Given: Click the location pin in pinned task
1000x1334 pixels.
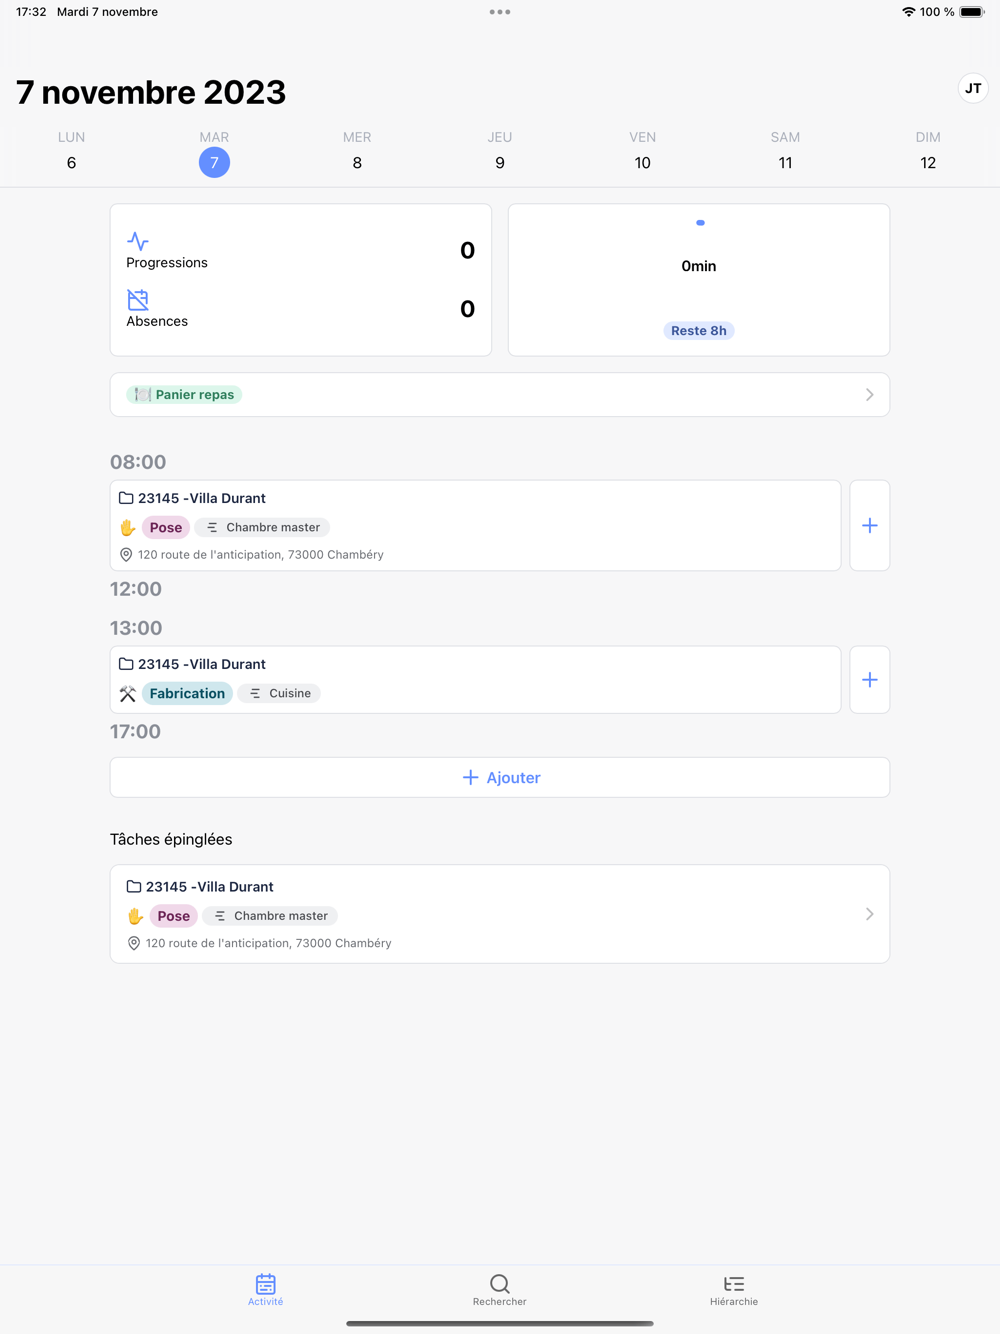Looking at the screenshot, I should click(x=134, y=943).
